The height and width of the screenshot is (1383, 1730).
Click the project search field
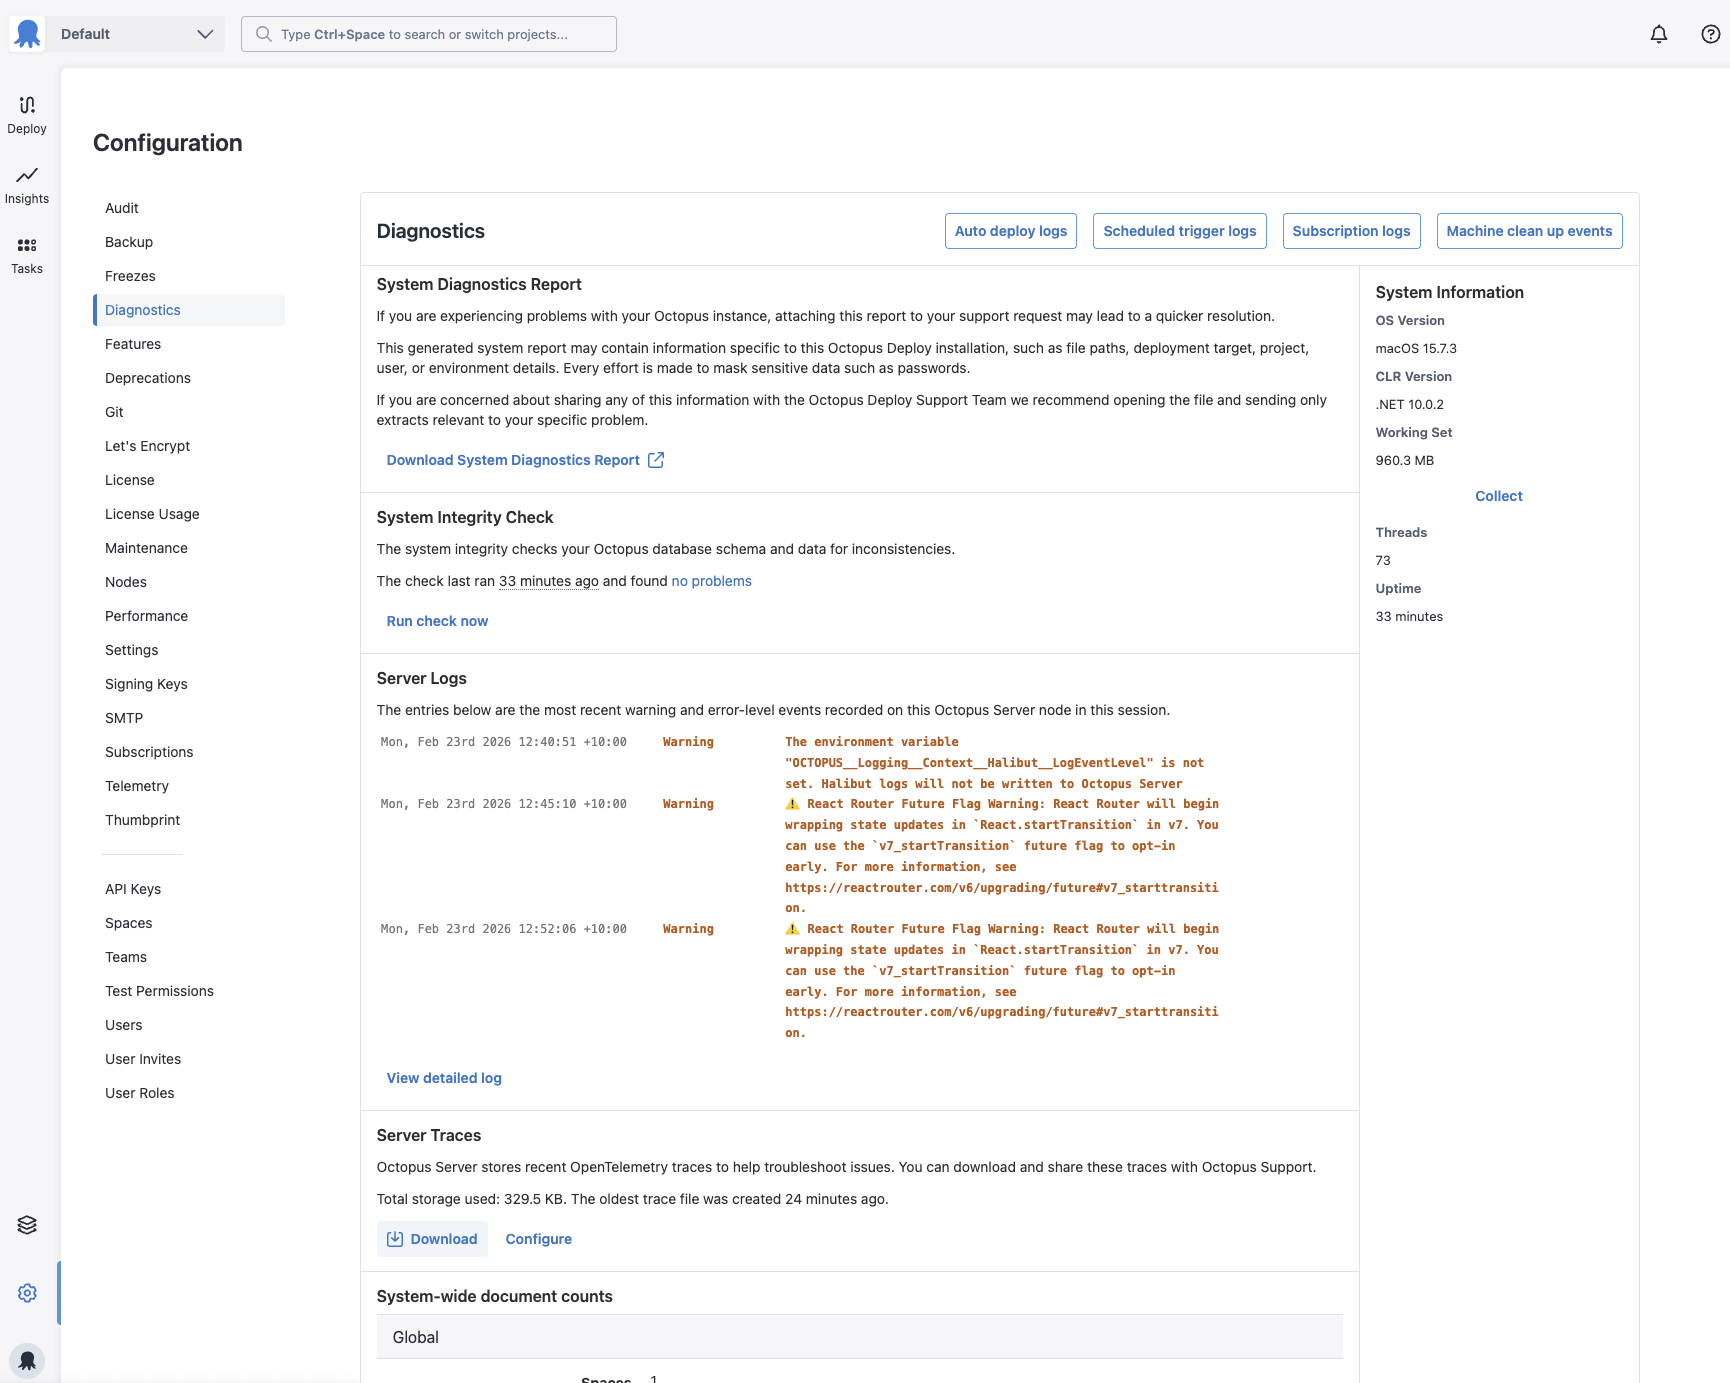pyautogui.click(x=428, y=33)
